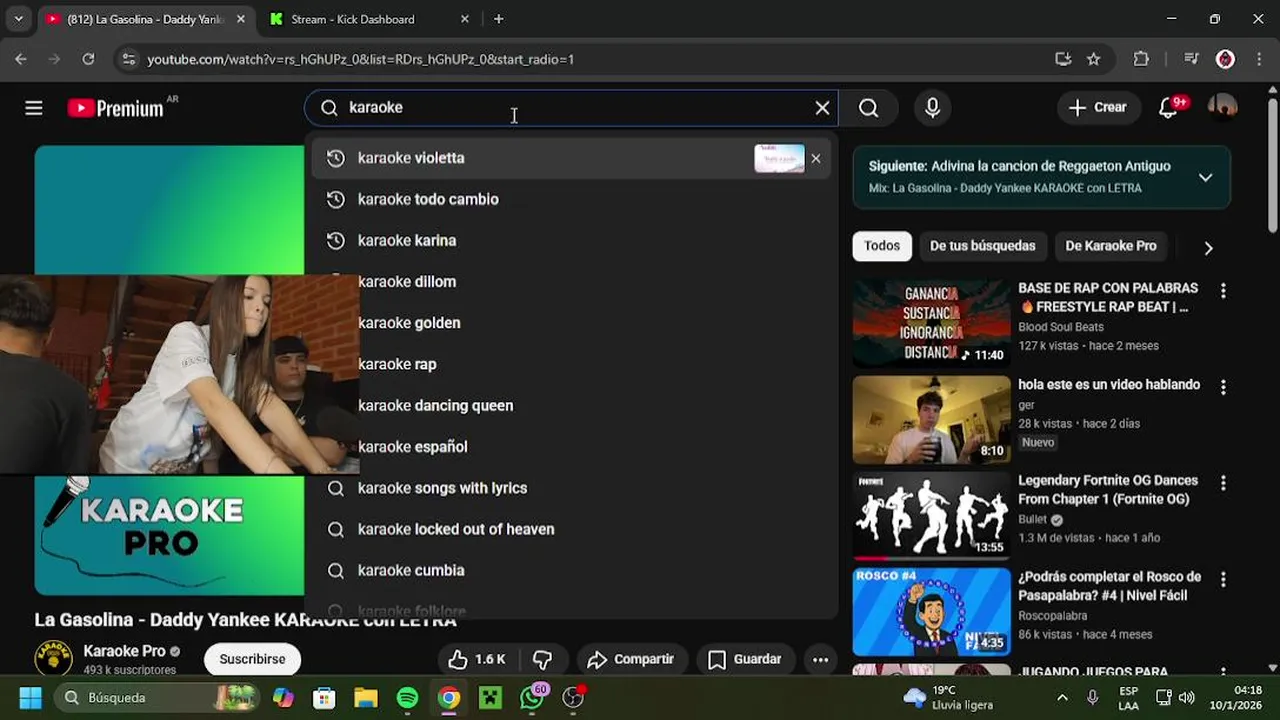Start voice search with the microphone
Image resolution: width=1280 pixels, height=720 pixels.
tap(932, 108)
